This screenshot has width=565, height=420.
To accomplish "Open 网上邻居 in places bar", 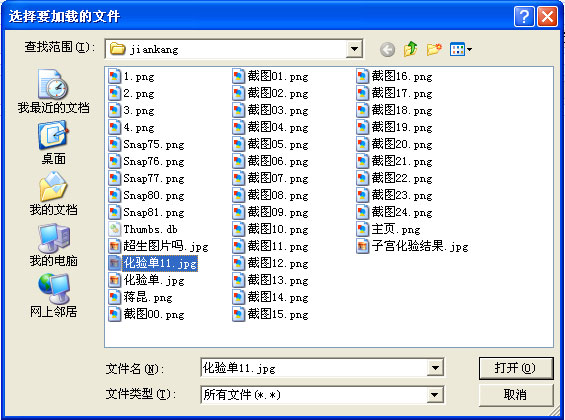I will 53,296.
